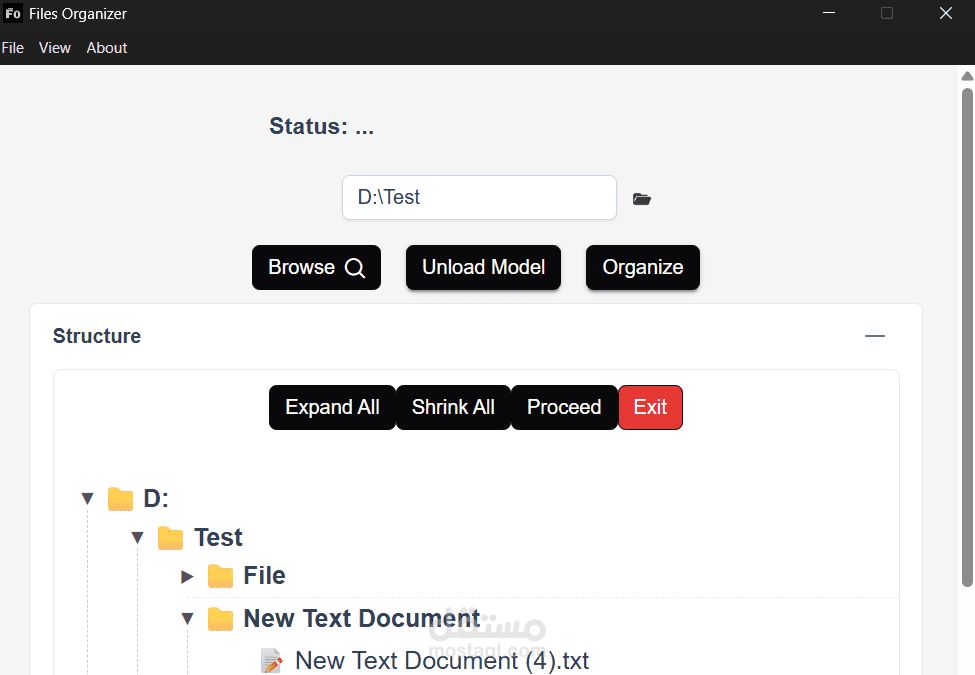Open the About menu
The image size is (975, 675).
click(x=107, y=48)
